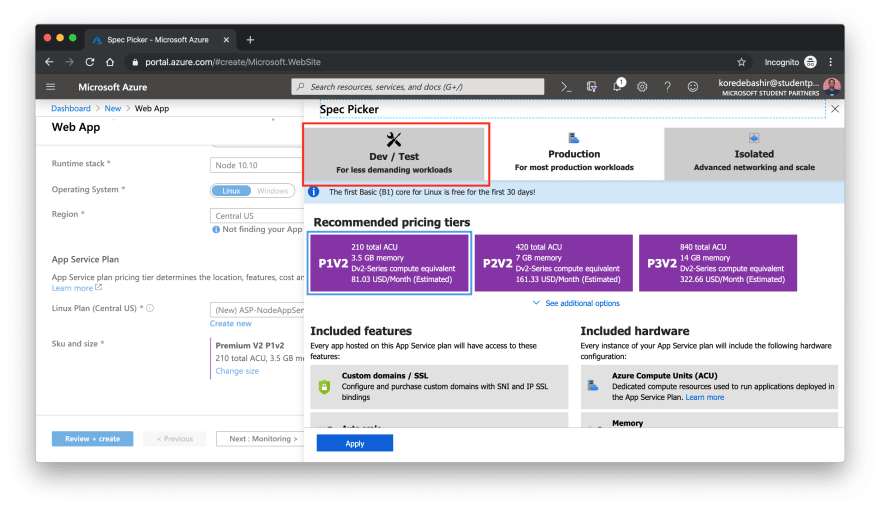Click the browser home button
Image resolution: width=880 pixels, height=509 pixels.
110,62
